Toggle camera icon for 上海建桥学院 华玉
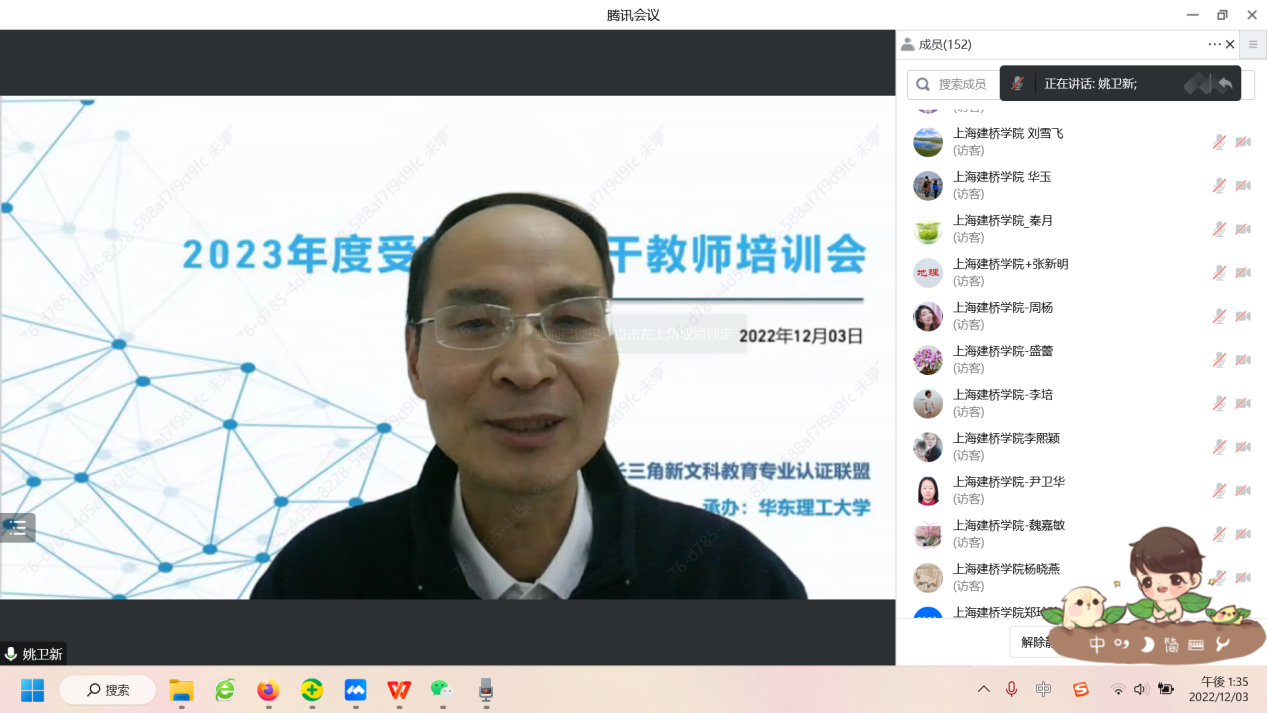This screenshot has height=713, width=1267. 1243,186
